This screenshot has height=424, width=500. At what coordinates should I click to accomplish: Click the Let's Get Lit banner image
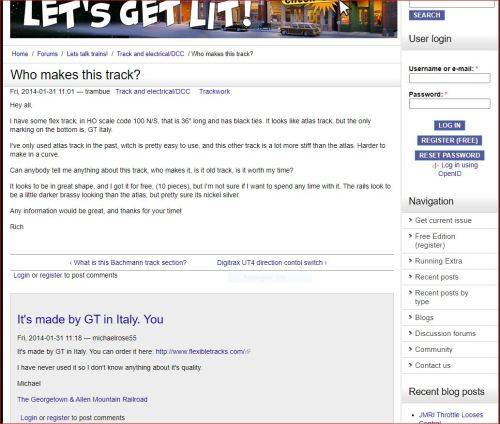[x=203, y=18]
